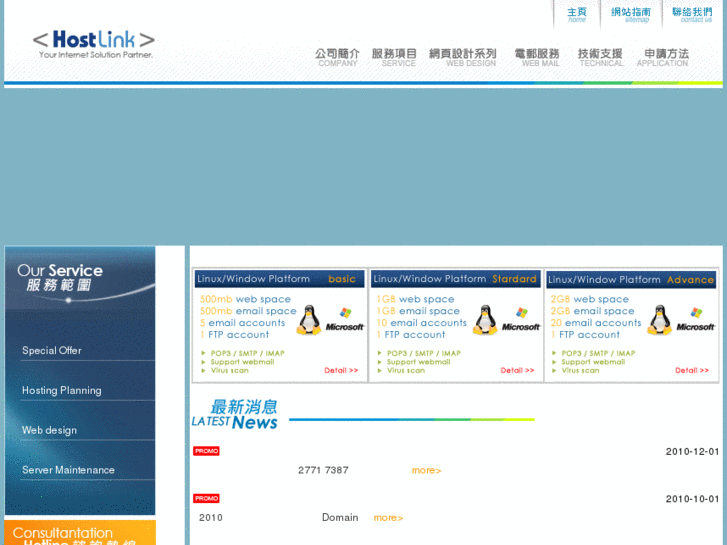The height and width of the screenshot is (545, 727).
Task: Open the 電郵服務 WEB MAIL menu
Action: 537,58
